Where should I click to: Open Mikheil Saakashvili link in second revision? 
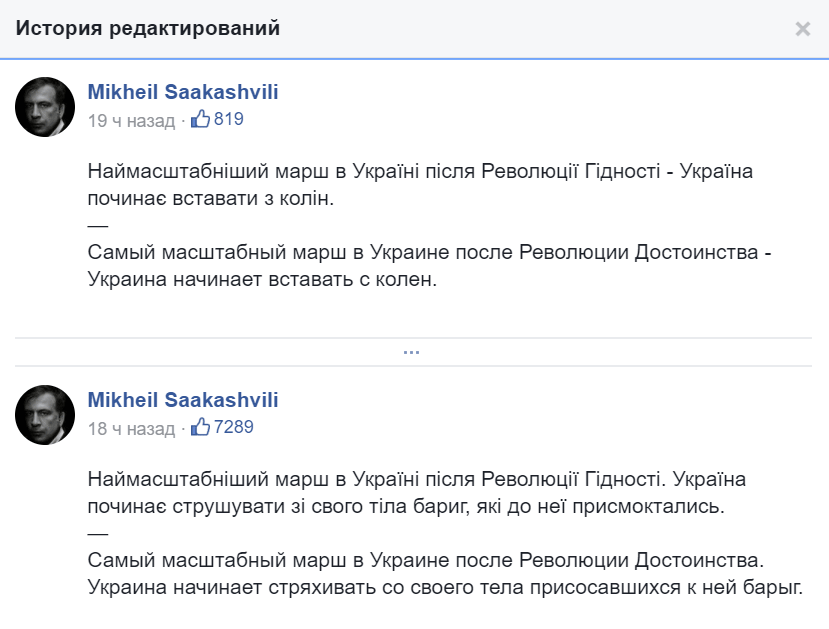[x=183, y=400]
